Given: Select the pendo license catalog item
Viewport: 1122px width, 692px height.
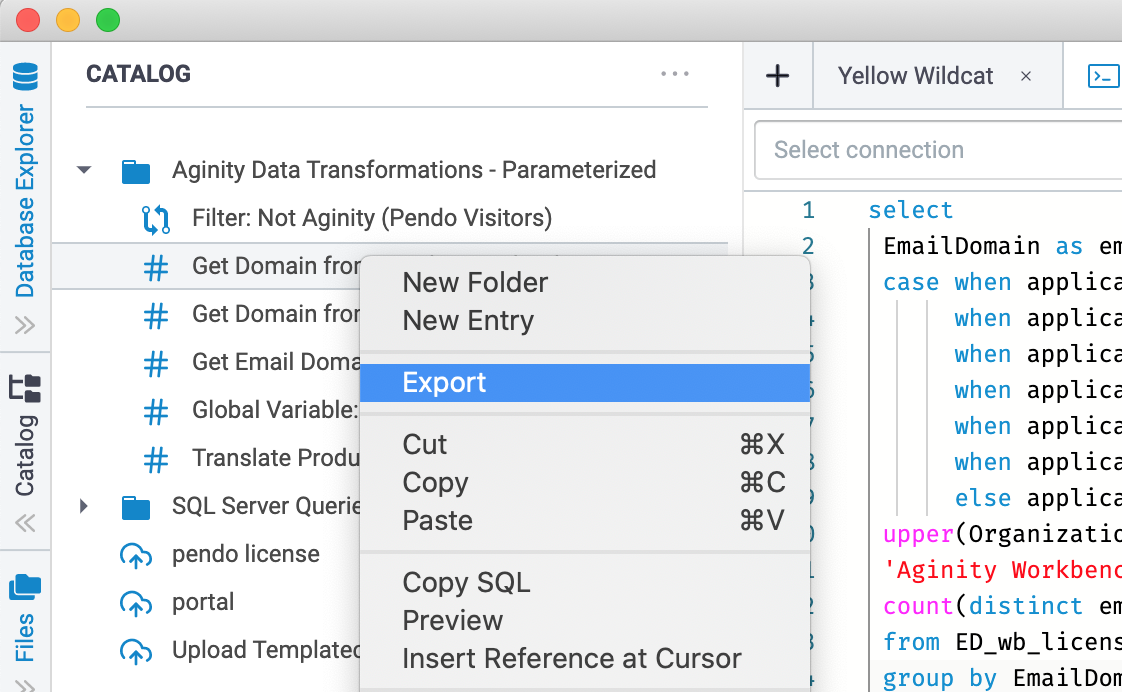Looking at the screenshot, I should (x=245, y=554).
